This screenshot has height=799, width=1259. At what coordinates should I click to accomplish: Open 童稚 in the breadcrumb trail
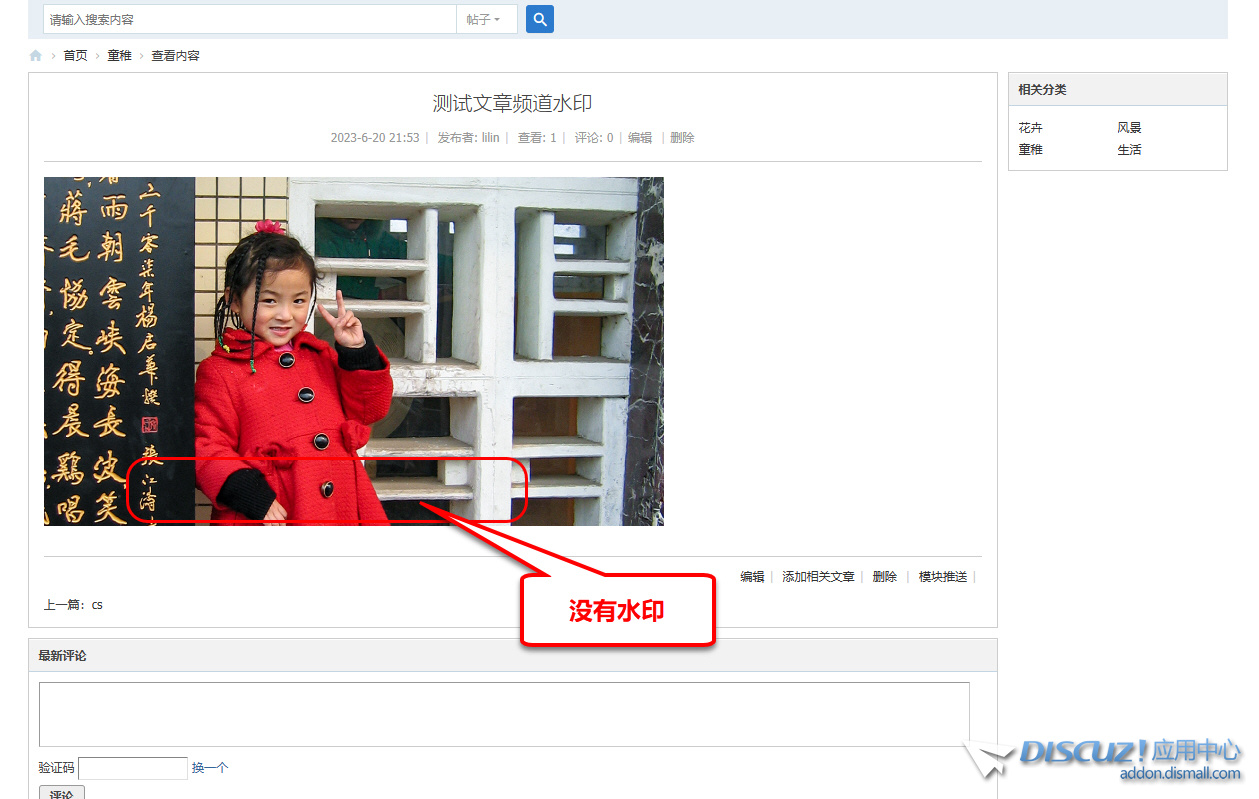pos(119,56)
